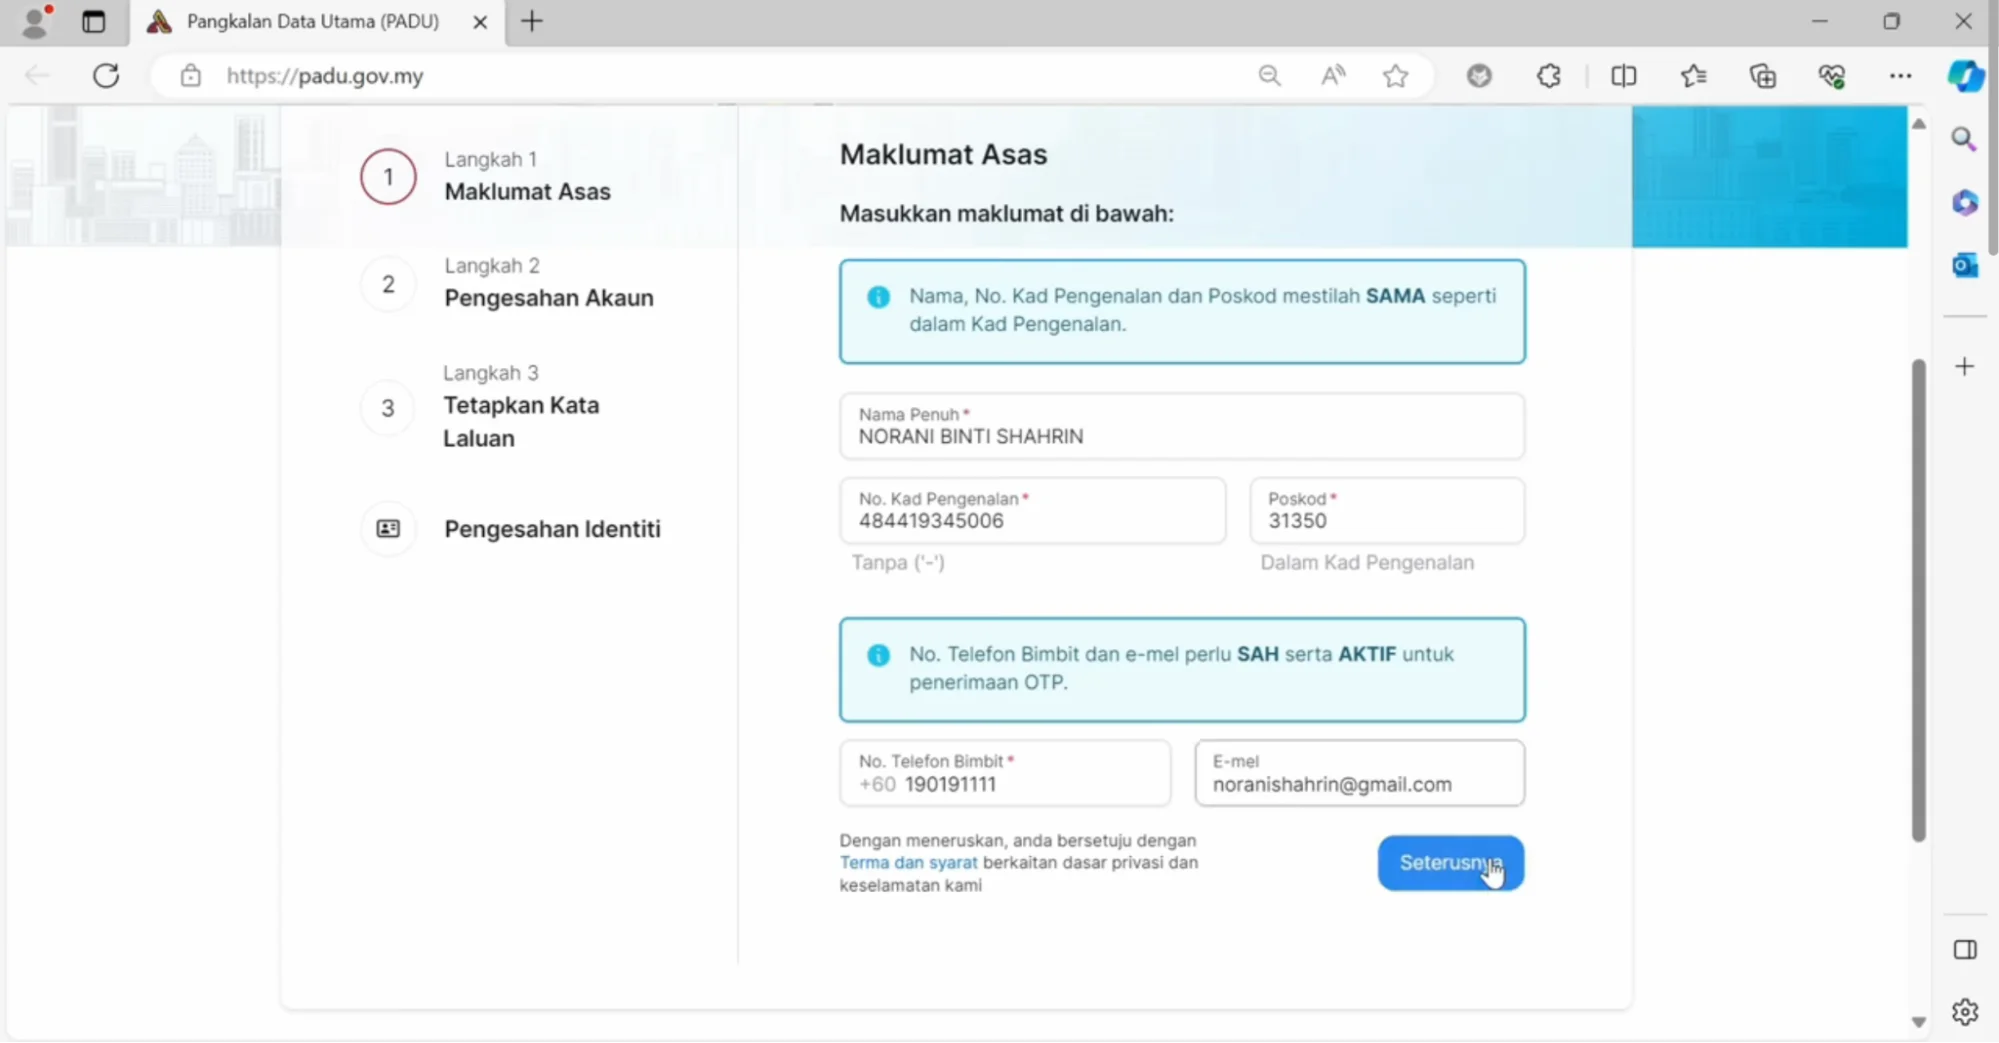
Task: Refresh the PADU page
Action: click(x=106, y=76)
